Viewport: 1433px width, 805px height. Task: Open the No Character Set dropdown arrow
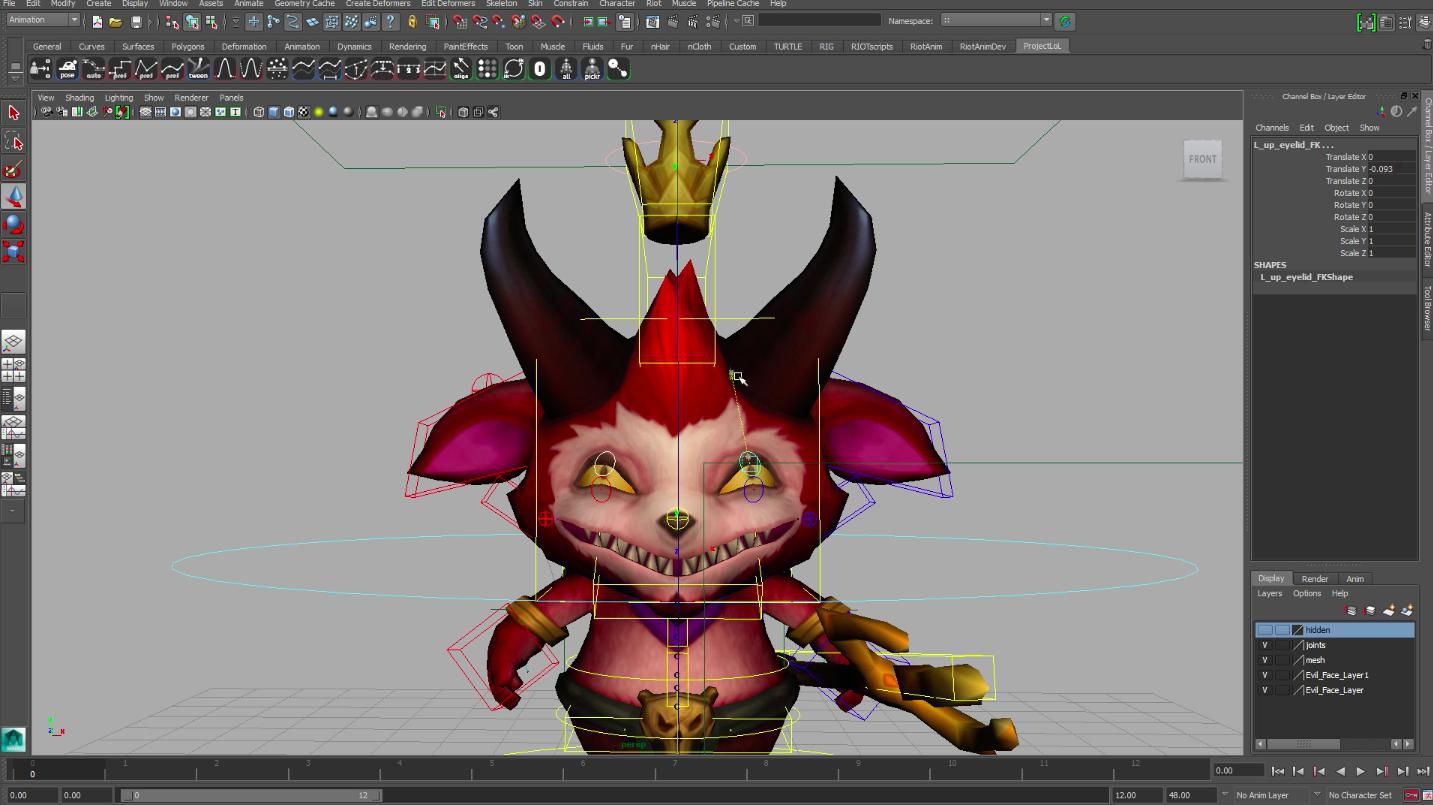[x=1317, y=795]
